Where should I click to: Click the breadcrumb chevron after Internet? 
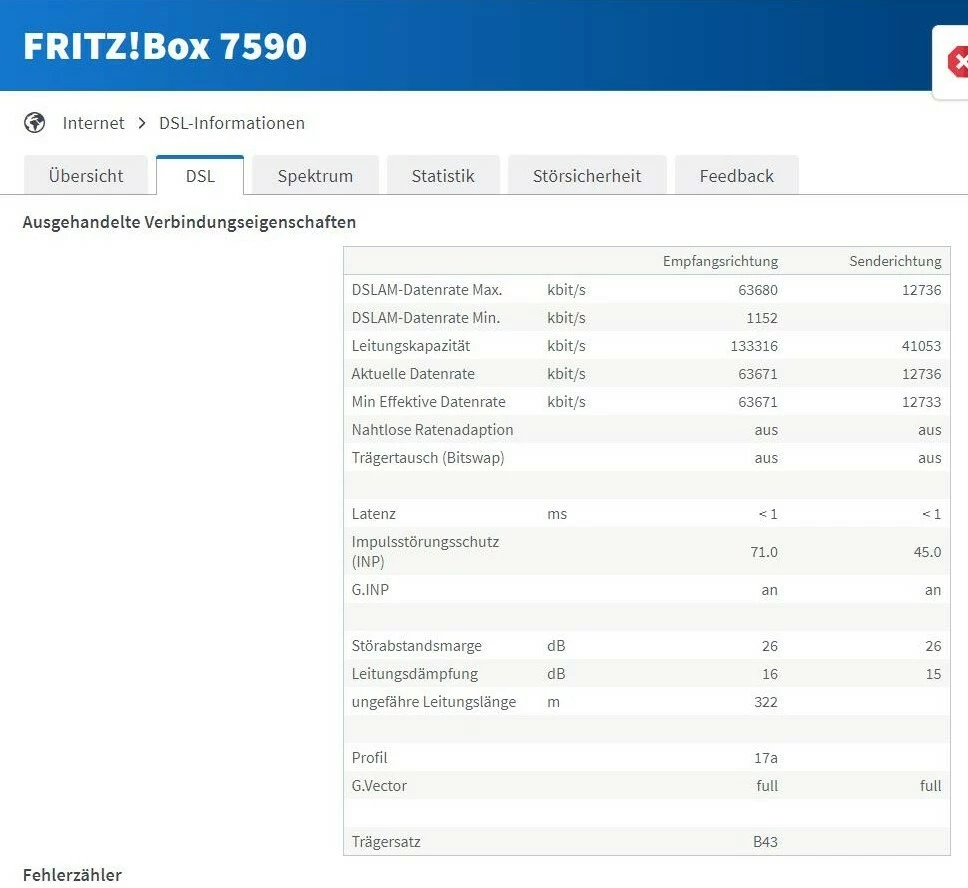(x=142, y=123)
